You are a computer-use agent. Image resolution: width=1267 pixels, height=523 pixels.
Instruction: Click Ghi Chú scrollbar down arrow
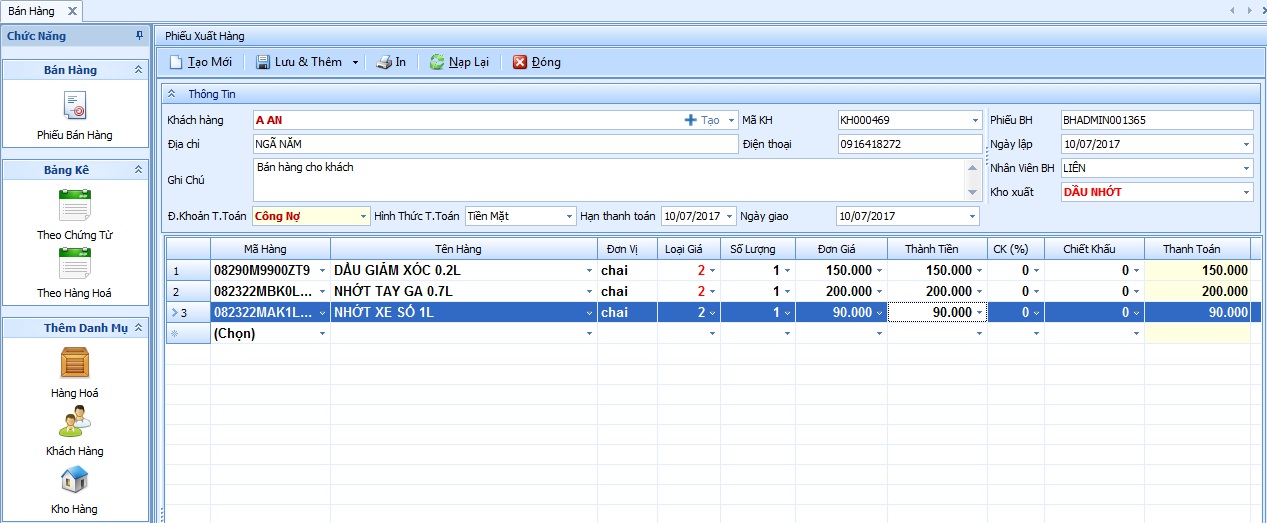[x=974, y=192]
